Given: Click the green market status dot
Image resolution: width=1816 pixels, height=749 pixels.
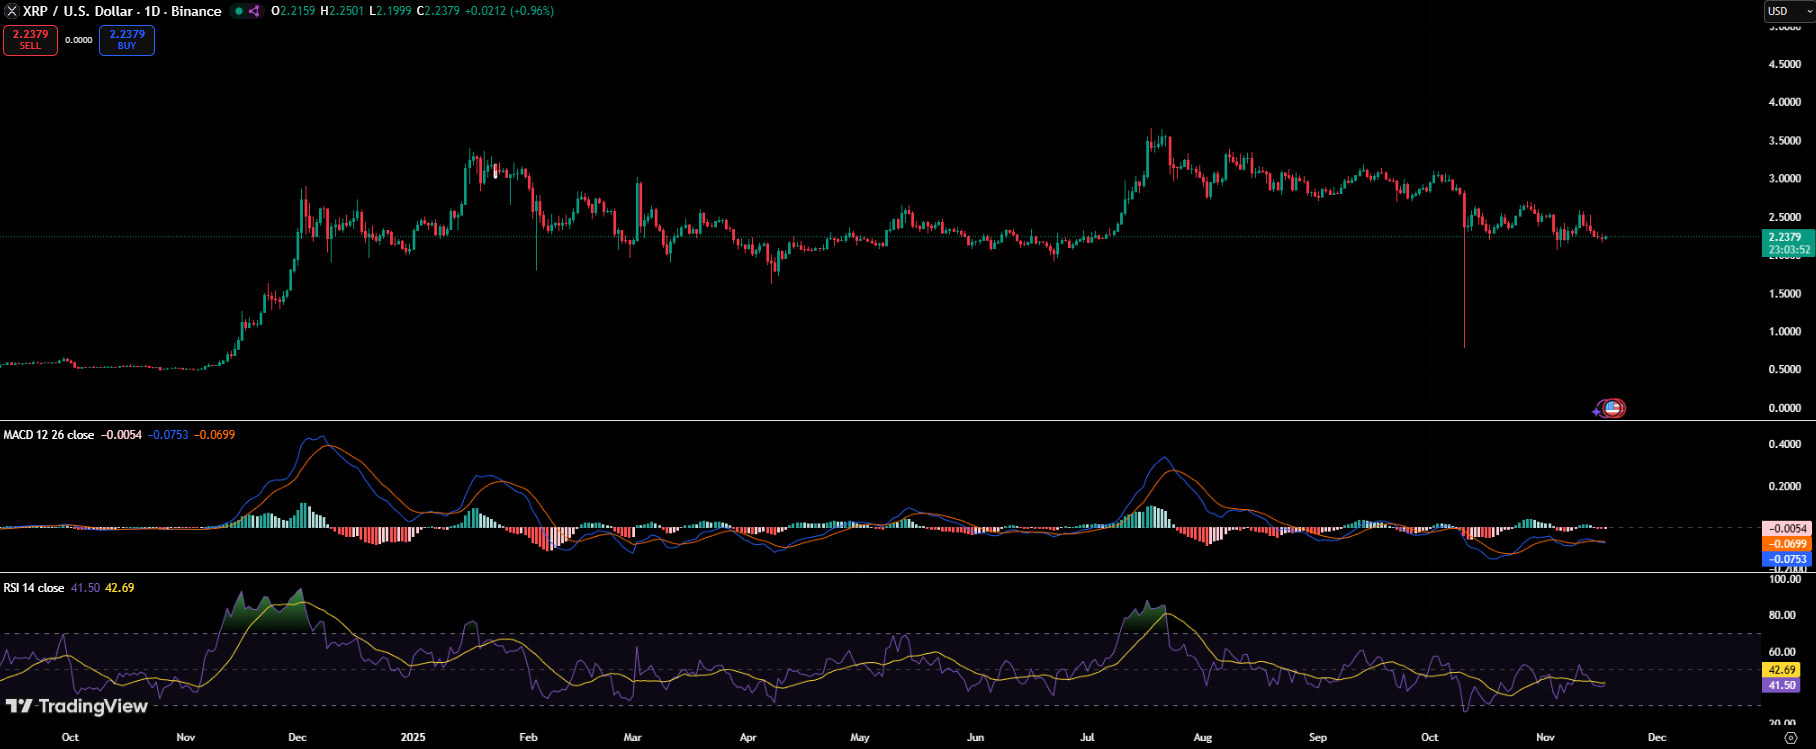Looking at the screenshot, I should click(238, 11).
